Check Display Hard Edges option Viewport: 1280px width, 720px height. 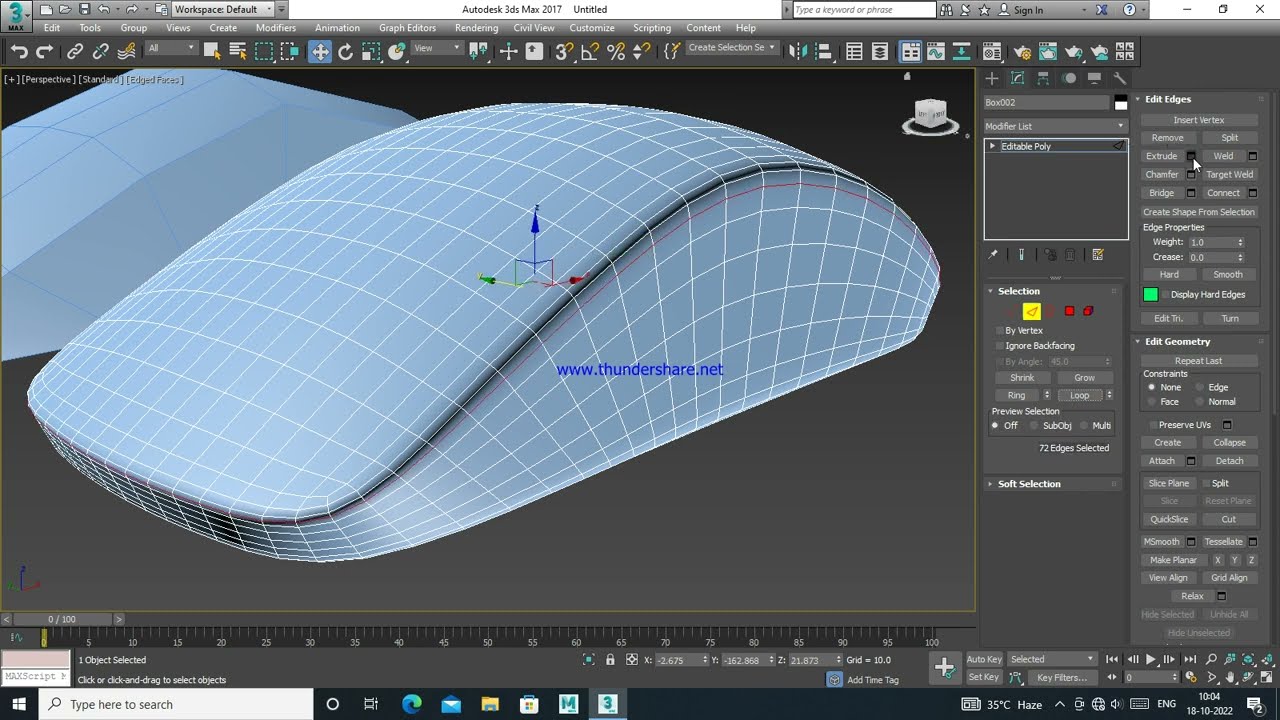coord(1166,294)
